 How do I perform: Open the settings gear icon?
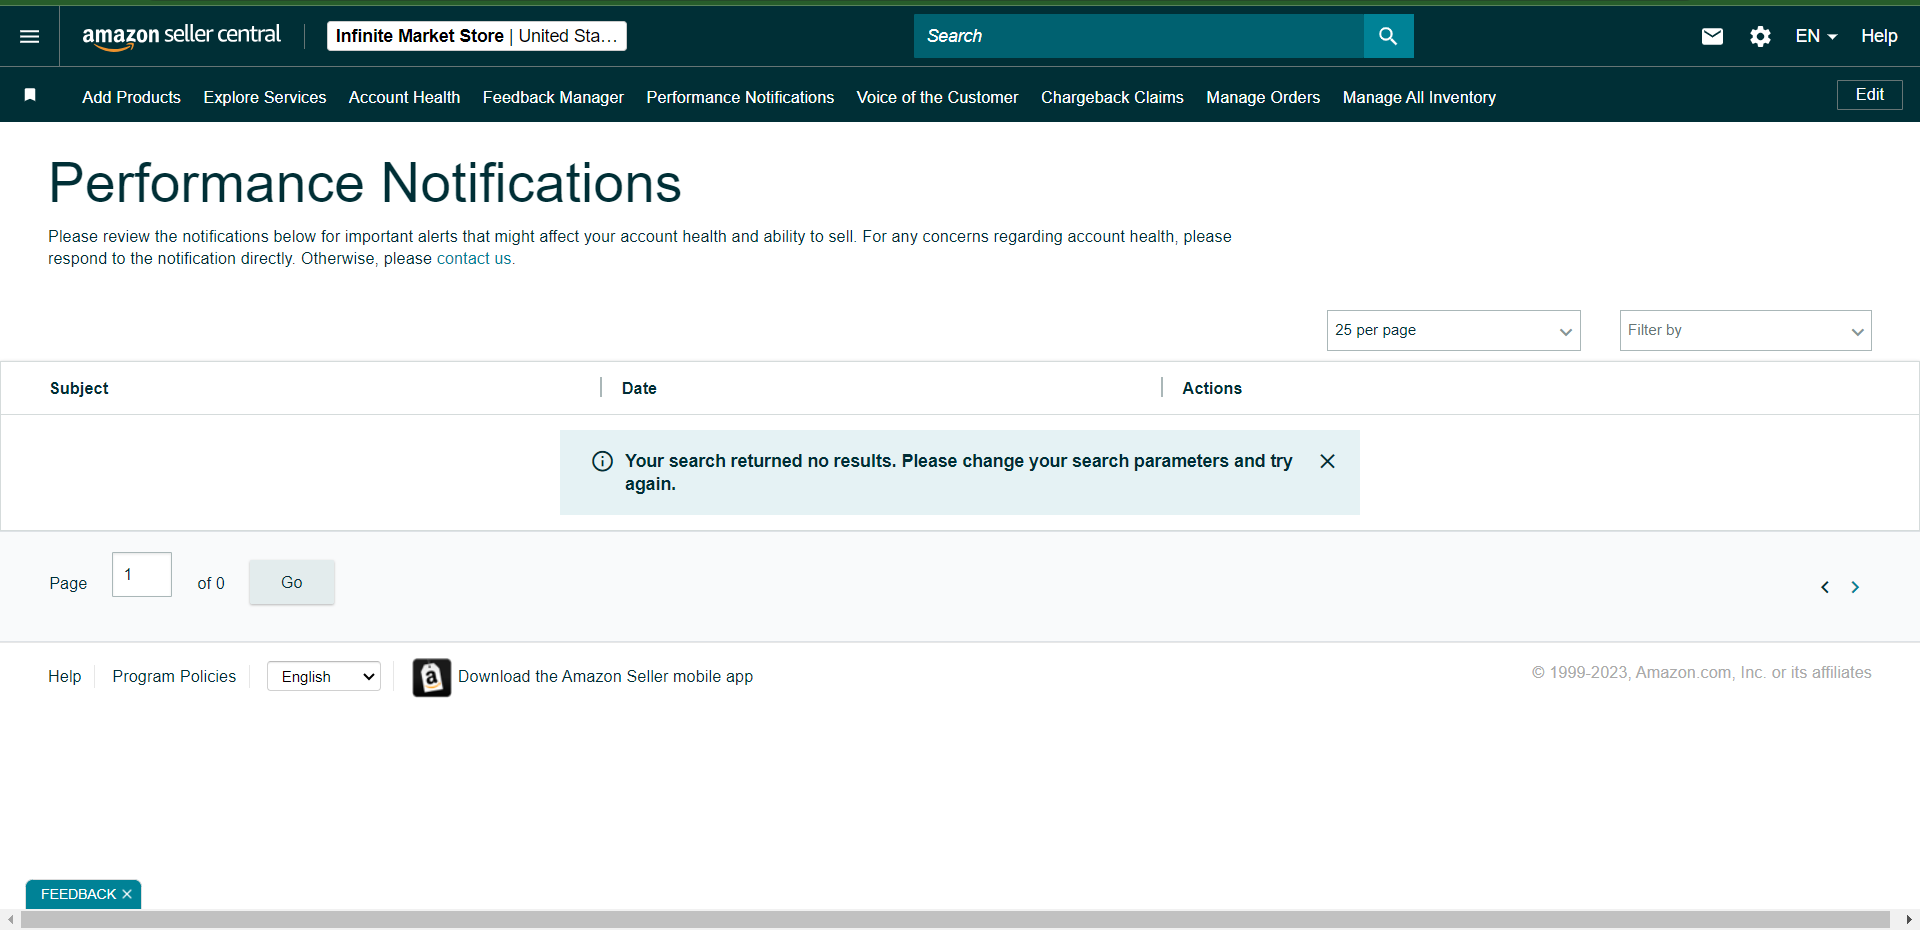pyautogui.click(x=1760, y=37)
